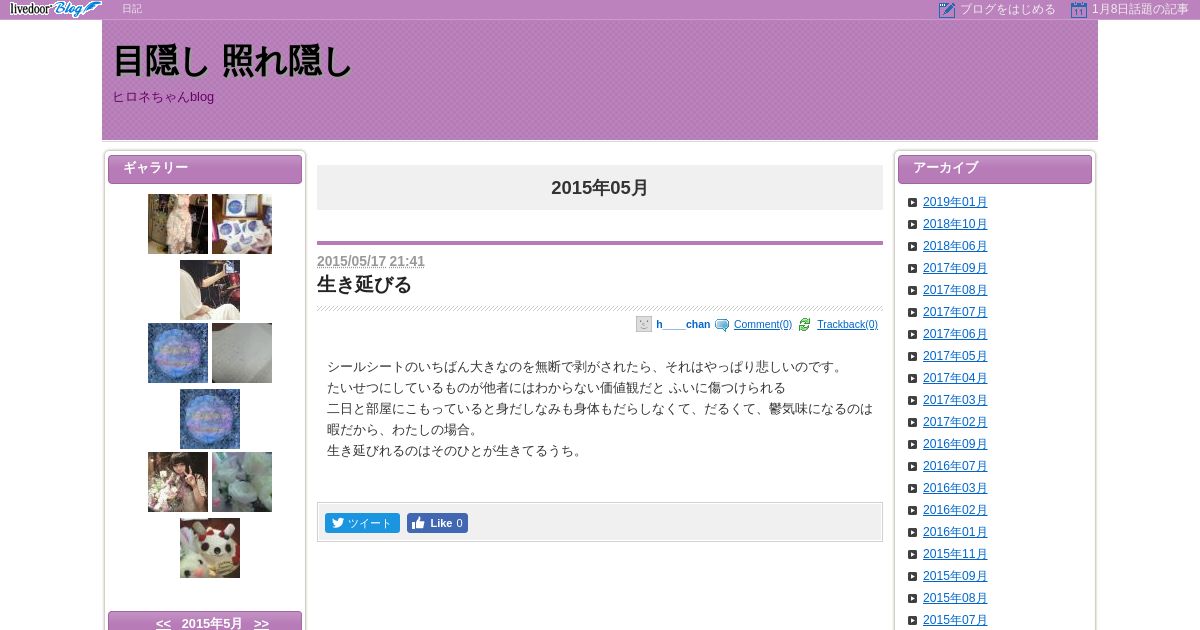Open gallery thumbnail of girl with flowers
Image resolution: width=1200 pixels, height=630 pixels.
178,482
